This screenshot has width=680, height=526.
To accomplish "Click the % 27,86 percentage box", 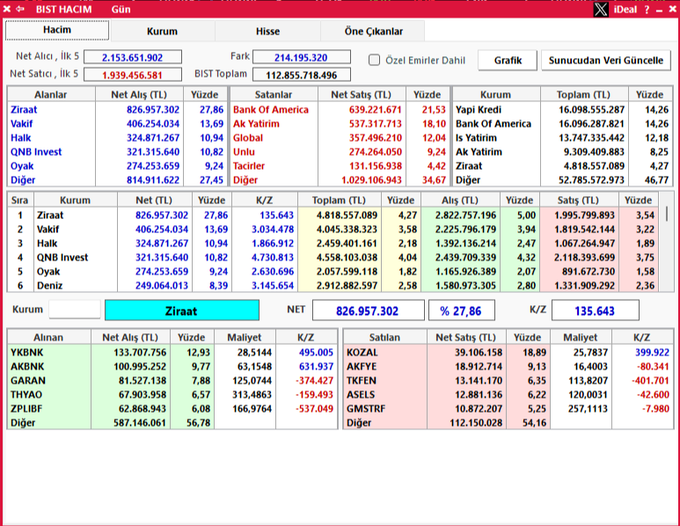I will click(x=461, y=310).
